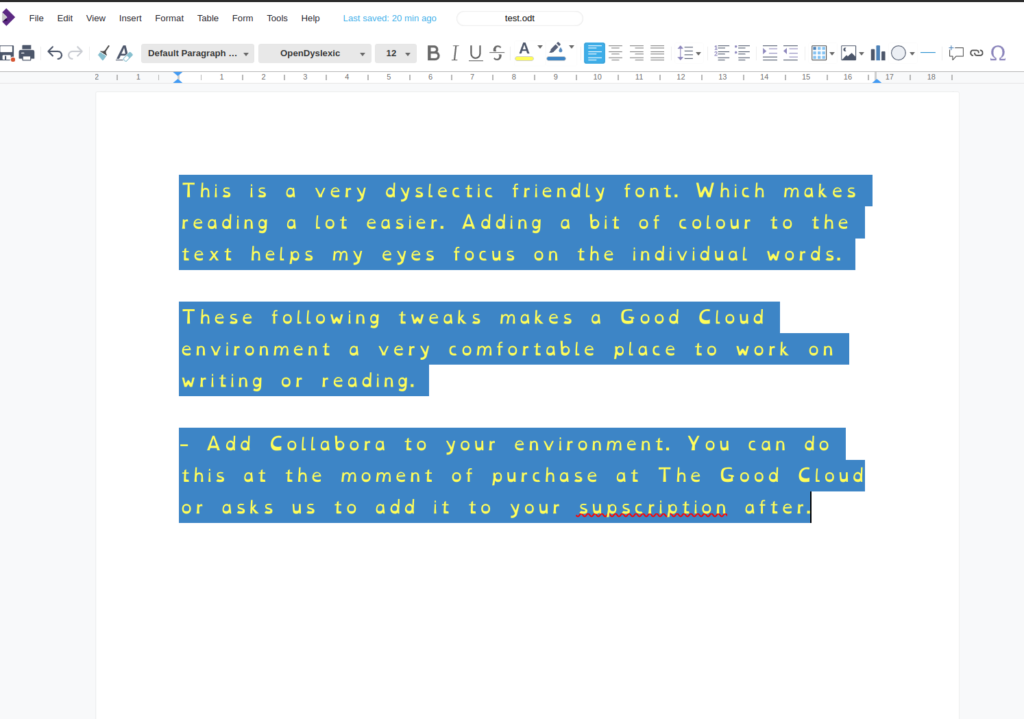Click the word Collabora in third paragraph
The image size is (1024, 719).
(328, 444)
